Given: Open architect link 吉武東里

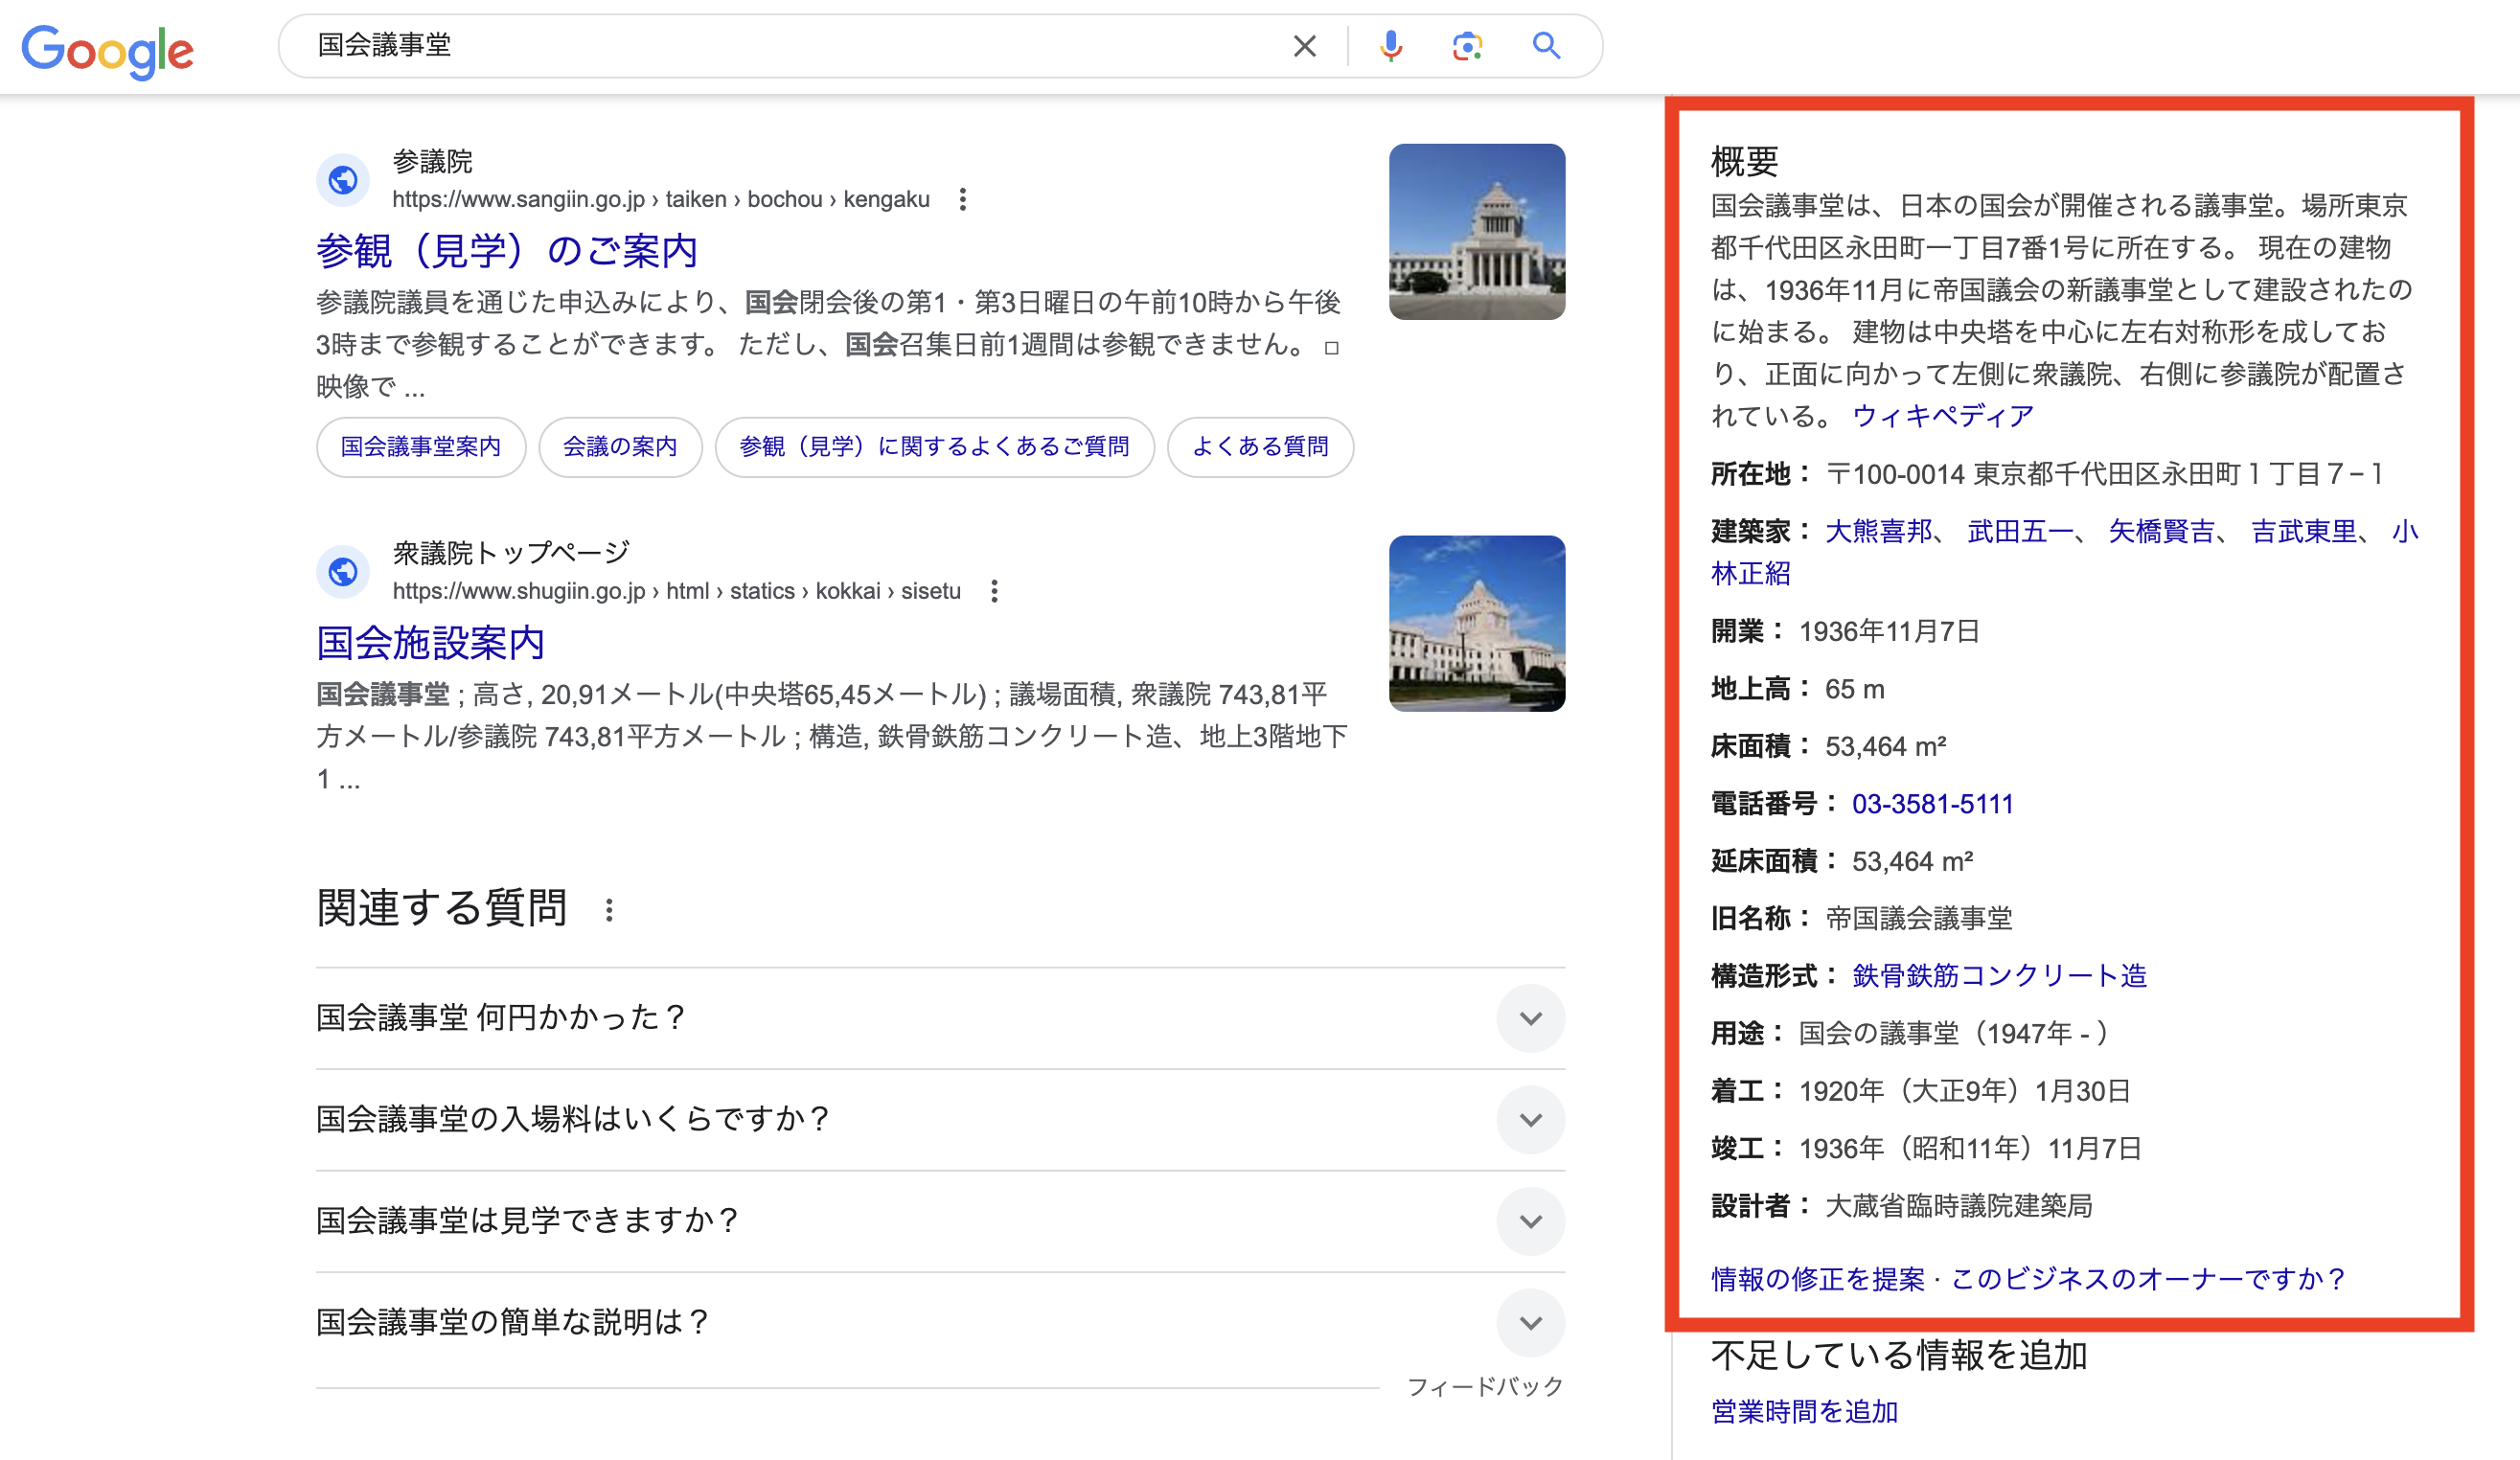Looking at the screenshot, I should (x=2303, y=531).
